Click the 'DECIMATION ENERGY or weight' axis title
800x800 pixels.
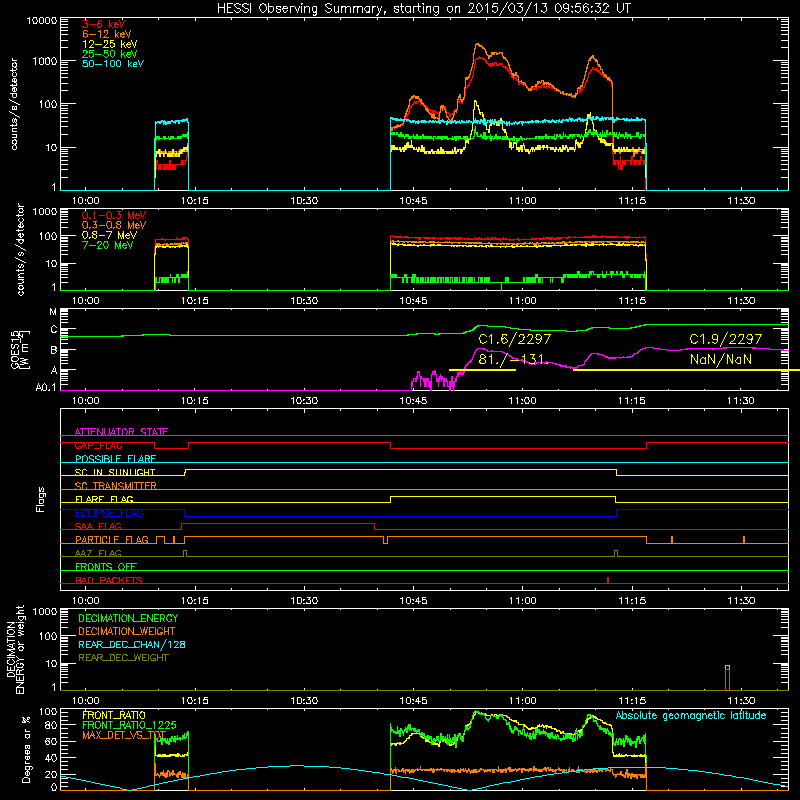pos(15,650)
